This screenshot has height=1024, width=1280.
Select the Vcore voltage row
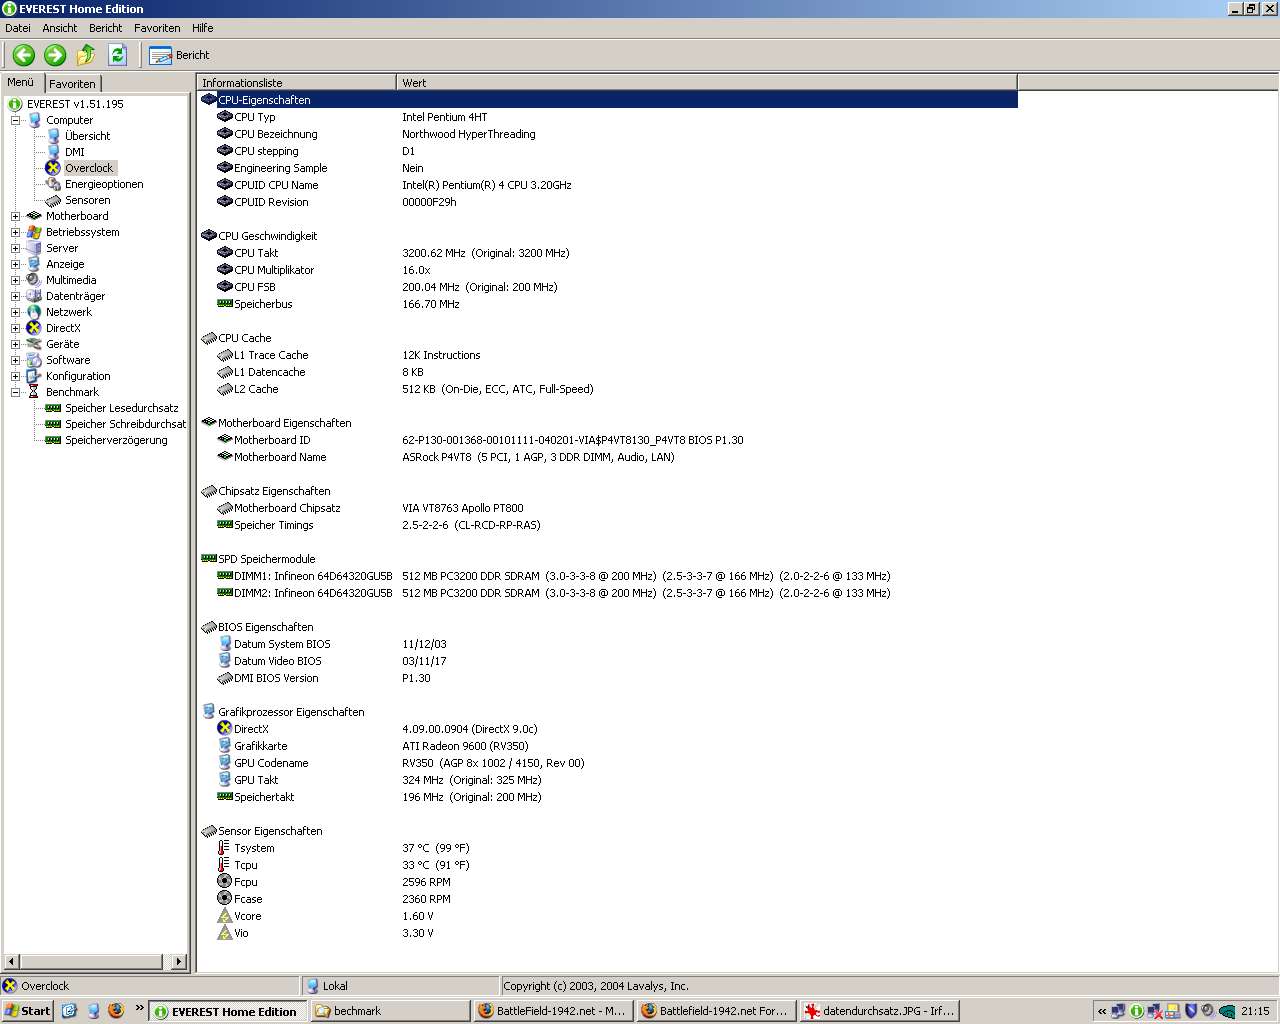[x=608, y=916]
